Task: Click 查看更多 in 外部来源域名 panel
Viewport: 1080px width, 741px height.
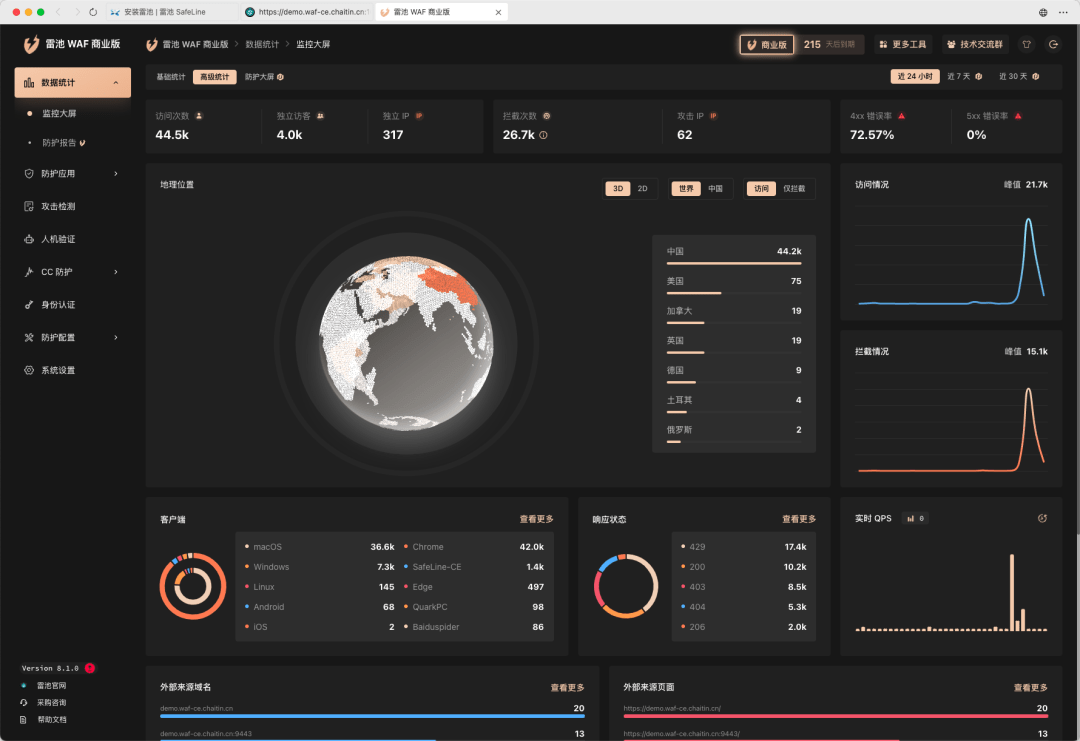Action: (567, 687)
